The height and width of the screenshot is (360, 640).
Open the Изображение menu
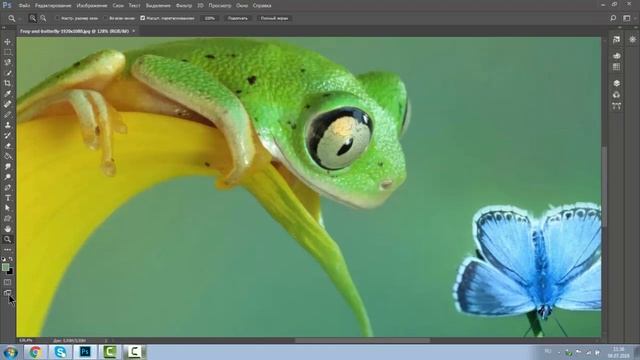pyautogui.click(x=92, y=6)
